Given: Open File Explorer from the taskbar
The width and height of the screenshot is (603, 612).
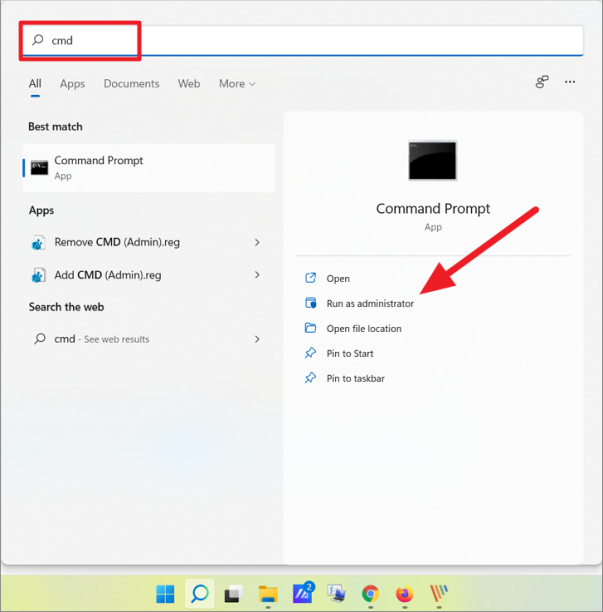Looking at the screenshot, I should pos(268,594).
